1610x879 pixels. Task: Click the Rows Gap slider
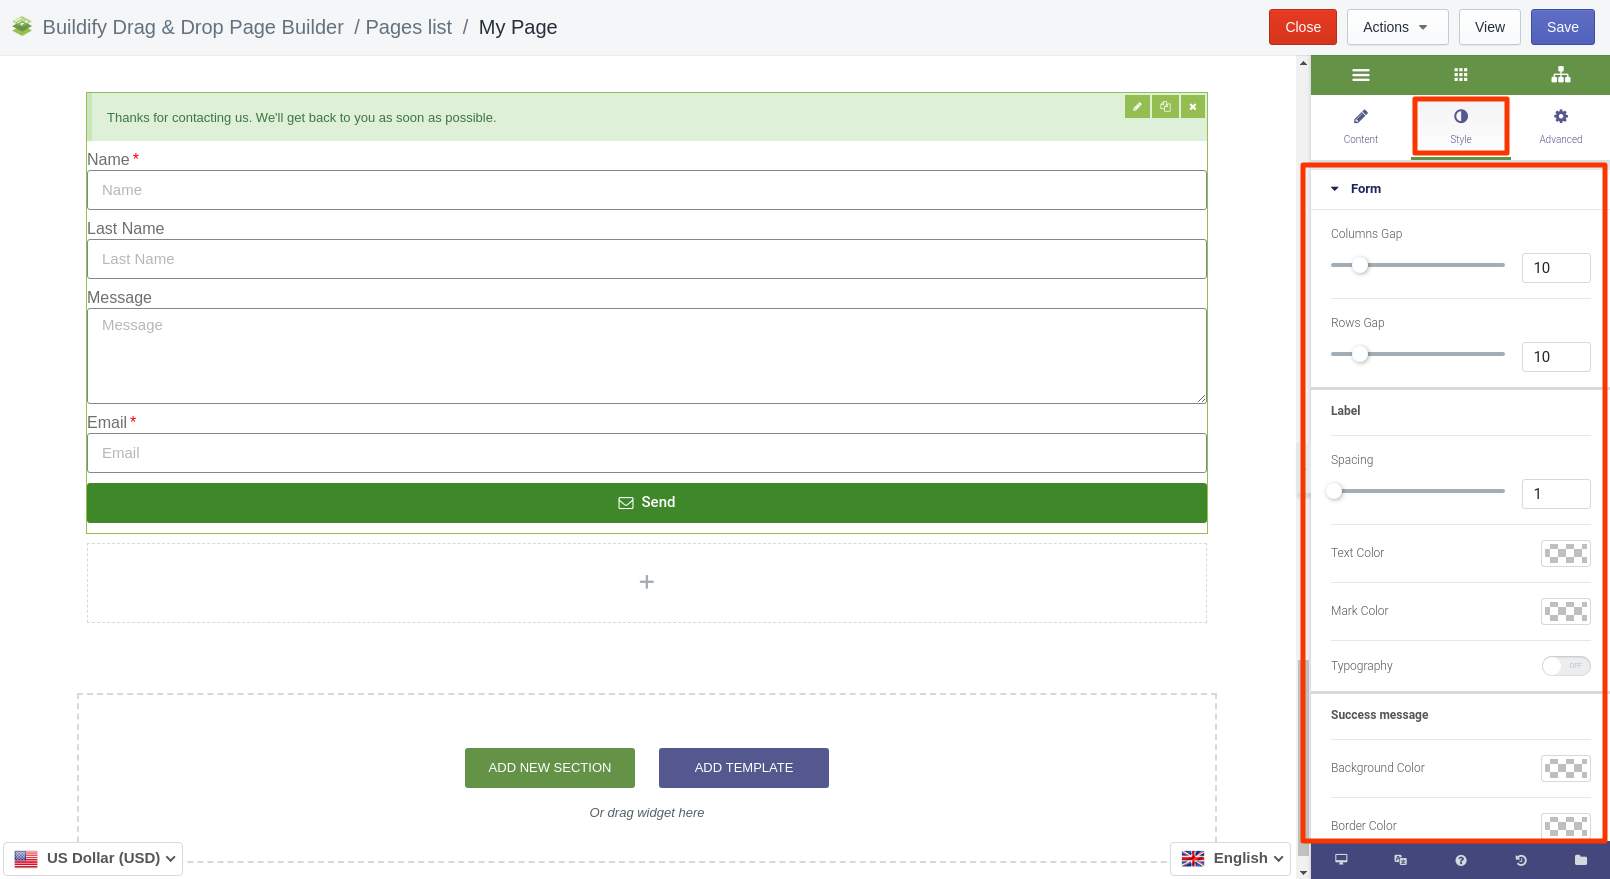click(1418, 354)
